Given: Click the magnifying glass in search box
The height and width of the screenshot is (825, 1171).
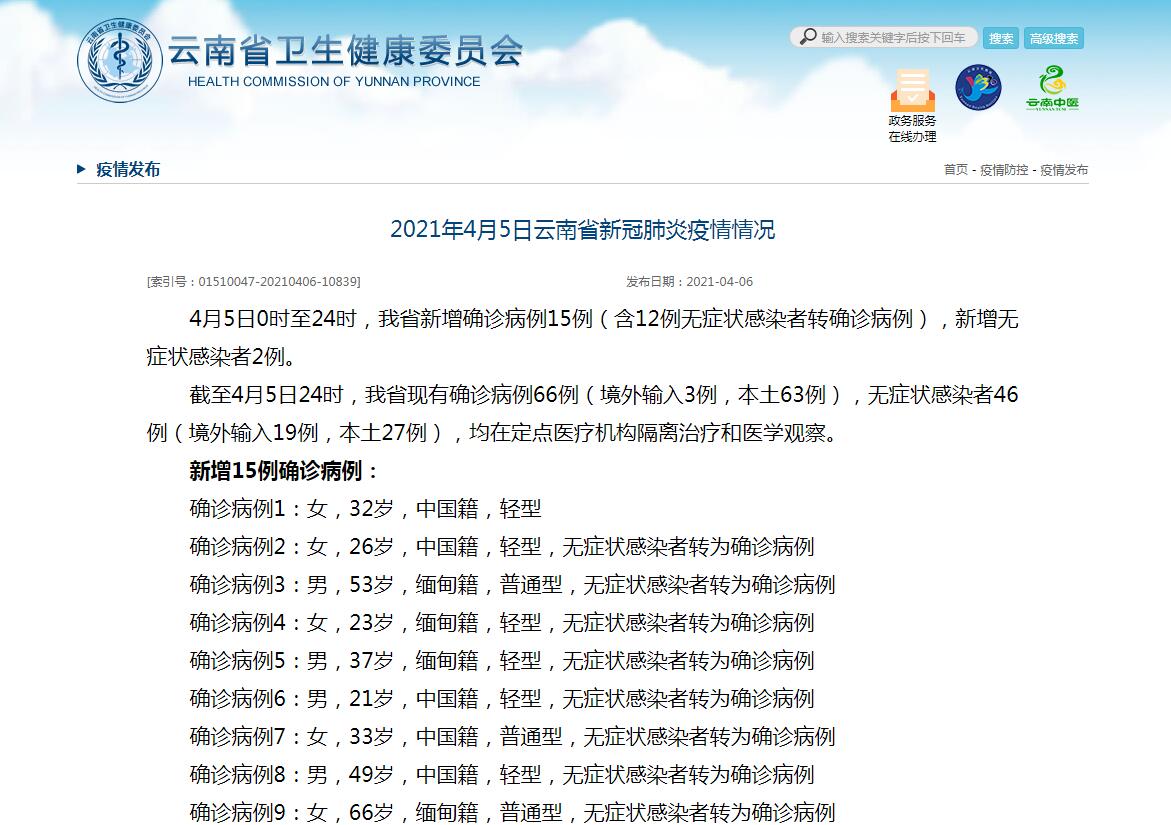Looking at the screenshot, I should tap(807, 37).
